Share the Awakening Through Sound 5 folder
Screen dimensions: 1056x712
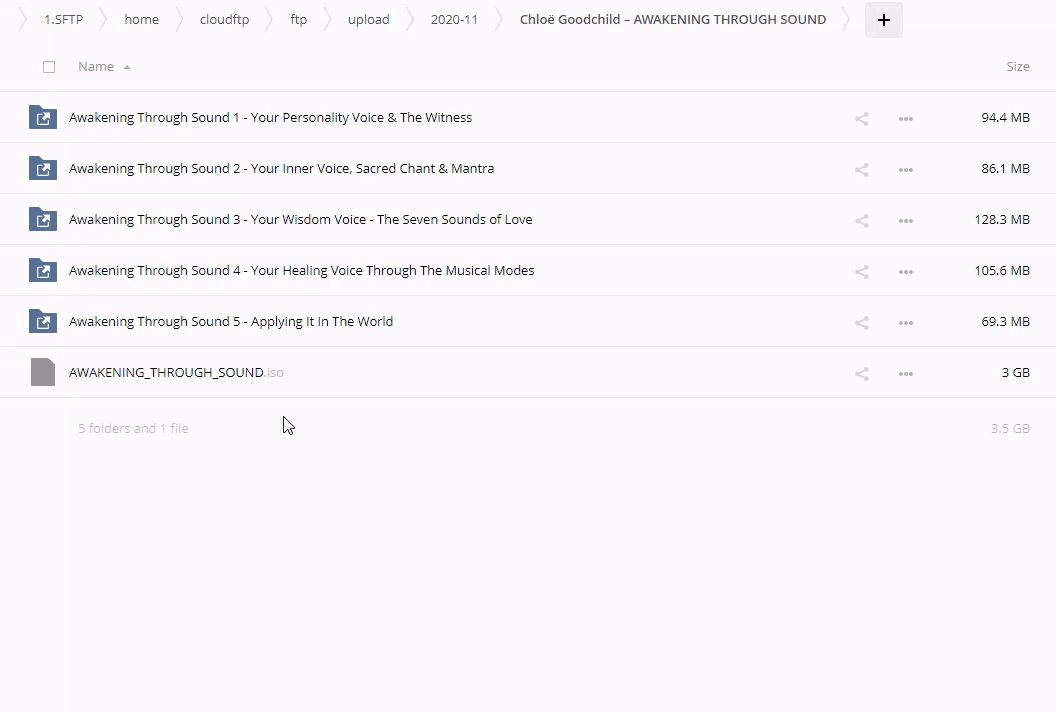pos(861,322)
